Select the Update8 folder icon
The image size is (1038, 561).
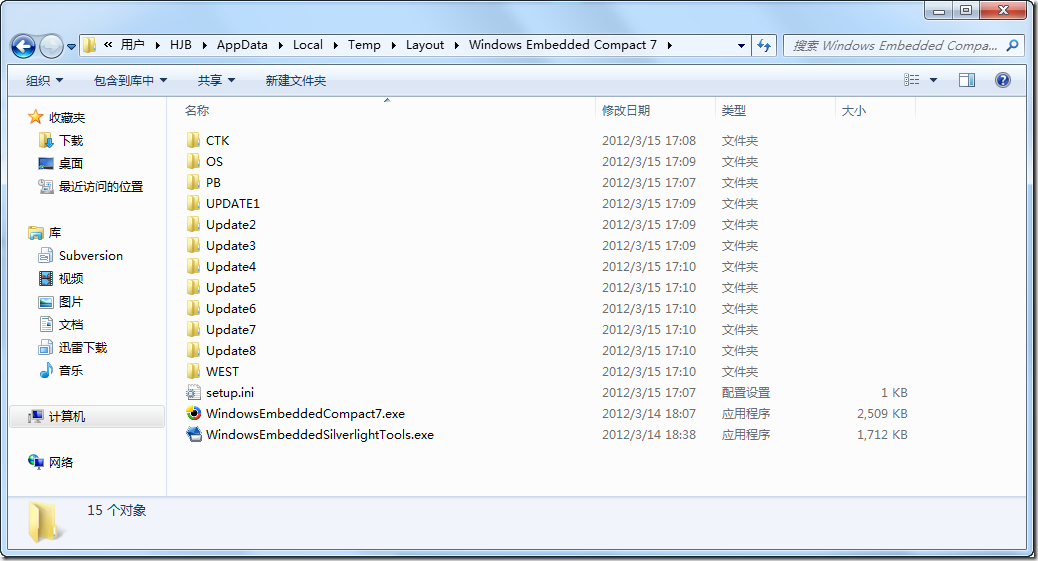[193, 350]
